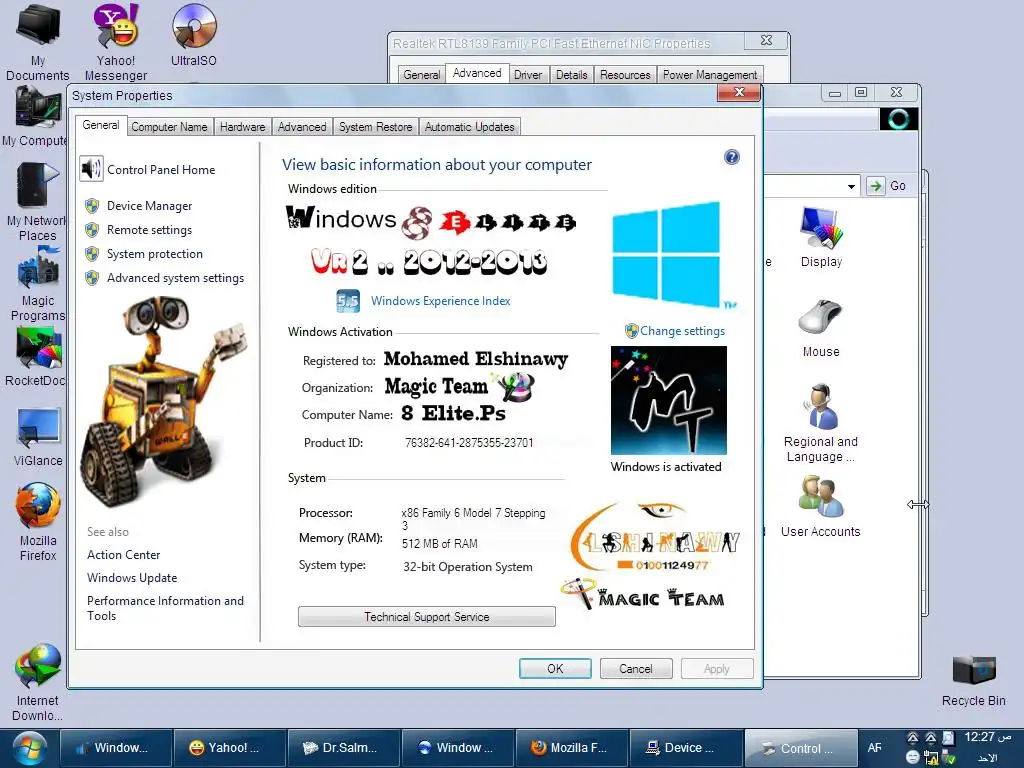Open the Control Panel Home link

[x=161, y=170]
